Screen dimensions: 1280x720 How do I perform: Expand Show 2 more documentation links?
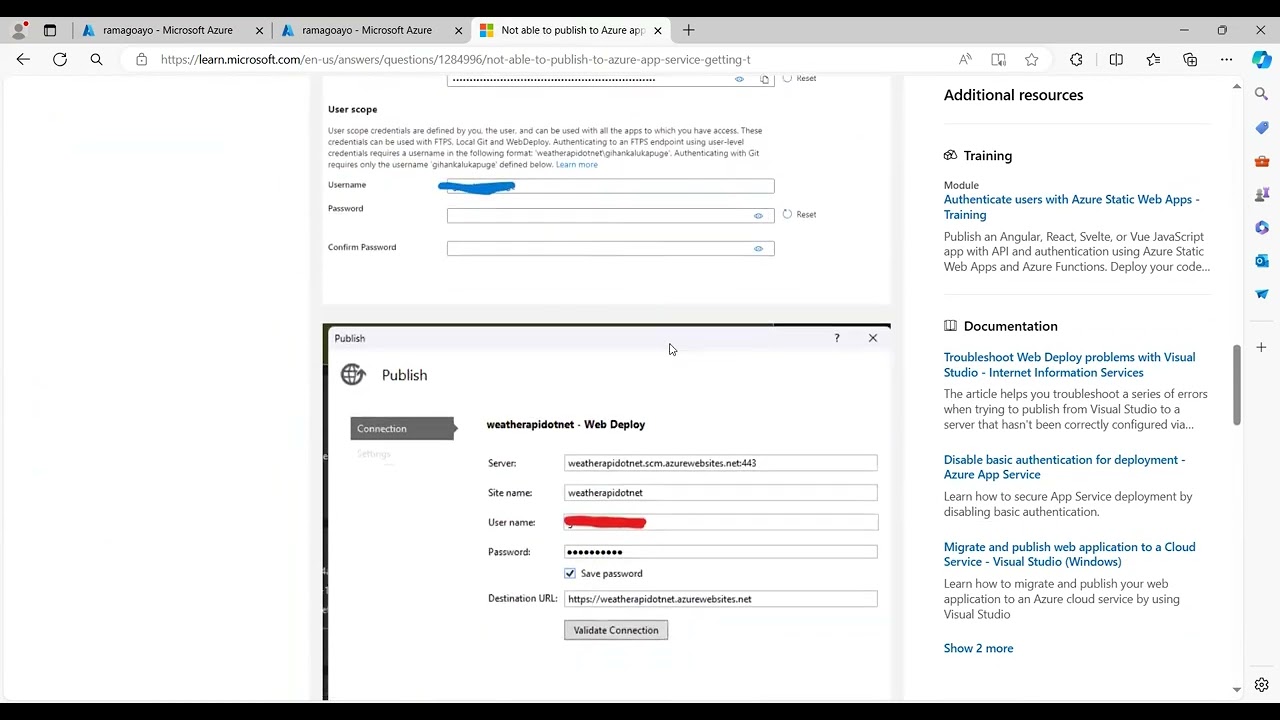pyautogui.click(x=978, y=648)
